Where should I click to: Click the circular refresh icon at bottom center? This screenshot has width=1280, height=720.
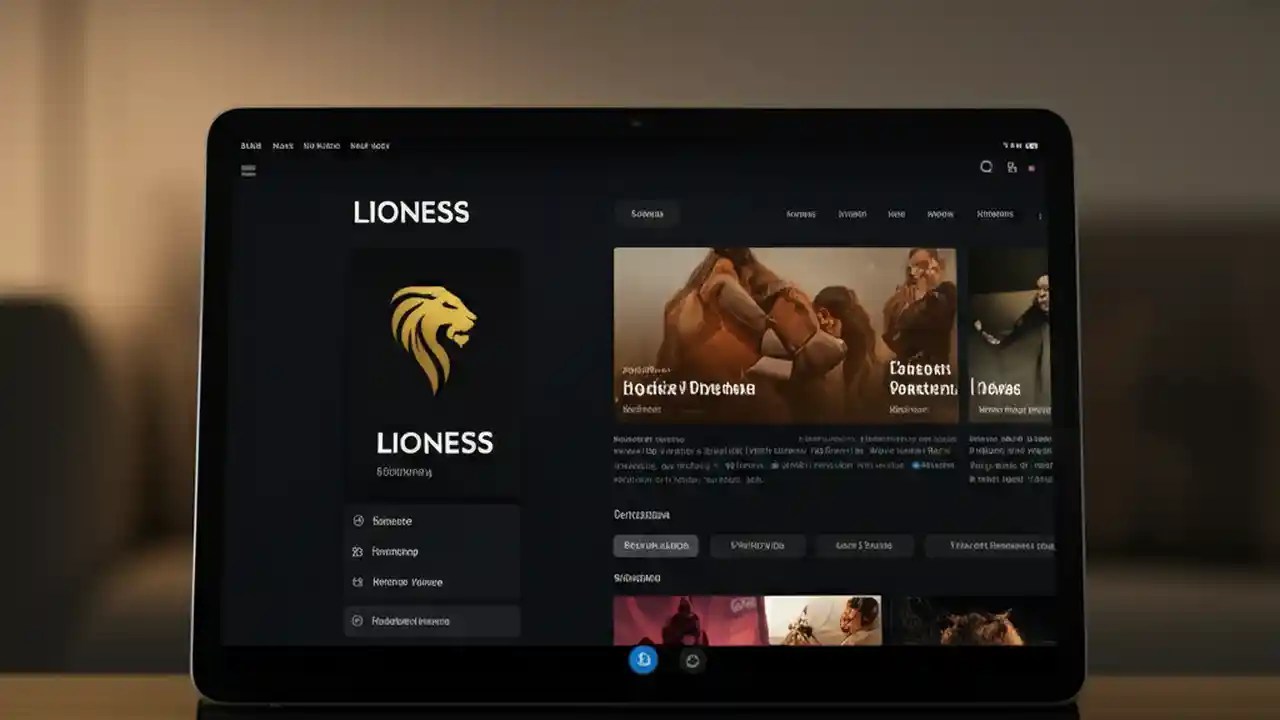click(x=693, y=660)
